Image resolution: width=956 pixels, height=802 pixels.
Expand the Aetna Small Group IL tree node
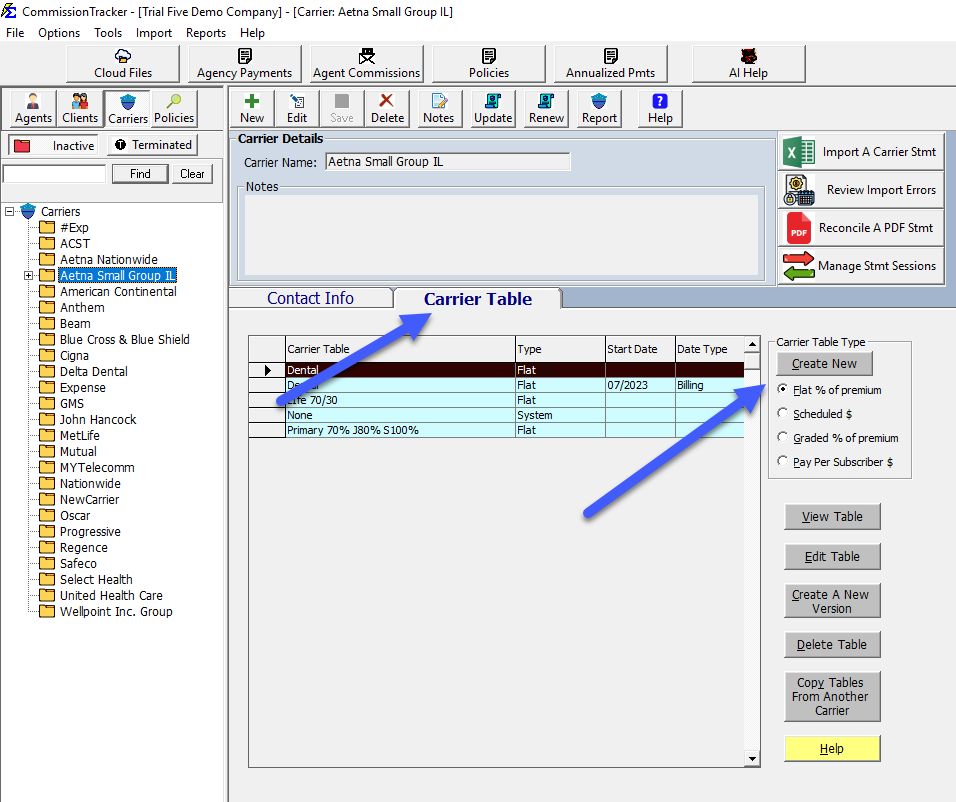coord(28,275)
